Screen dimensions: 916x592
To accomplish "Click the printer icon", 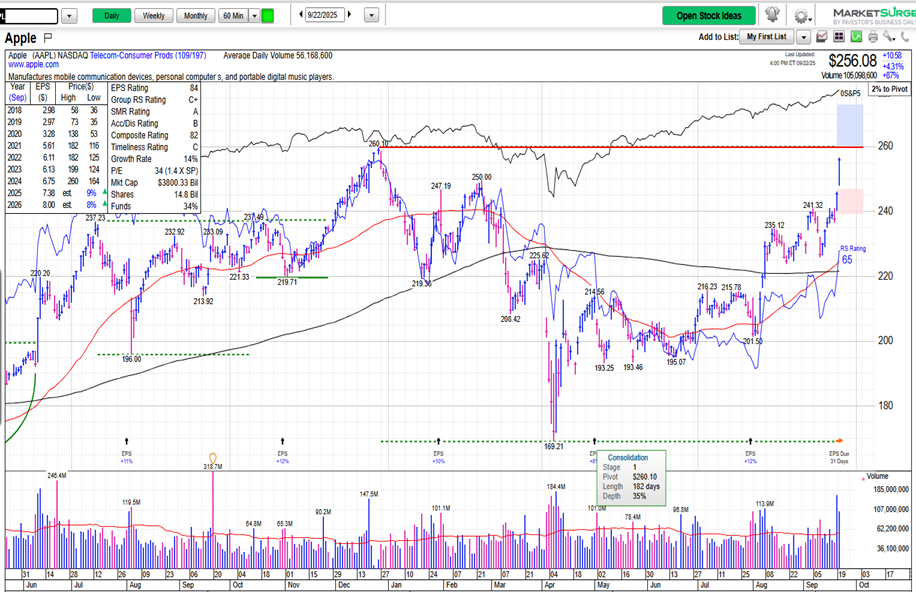I will (873, 37).
